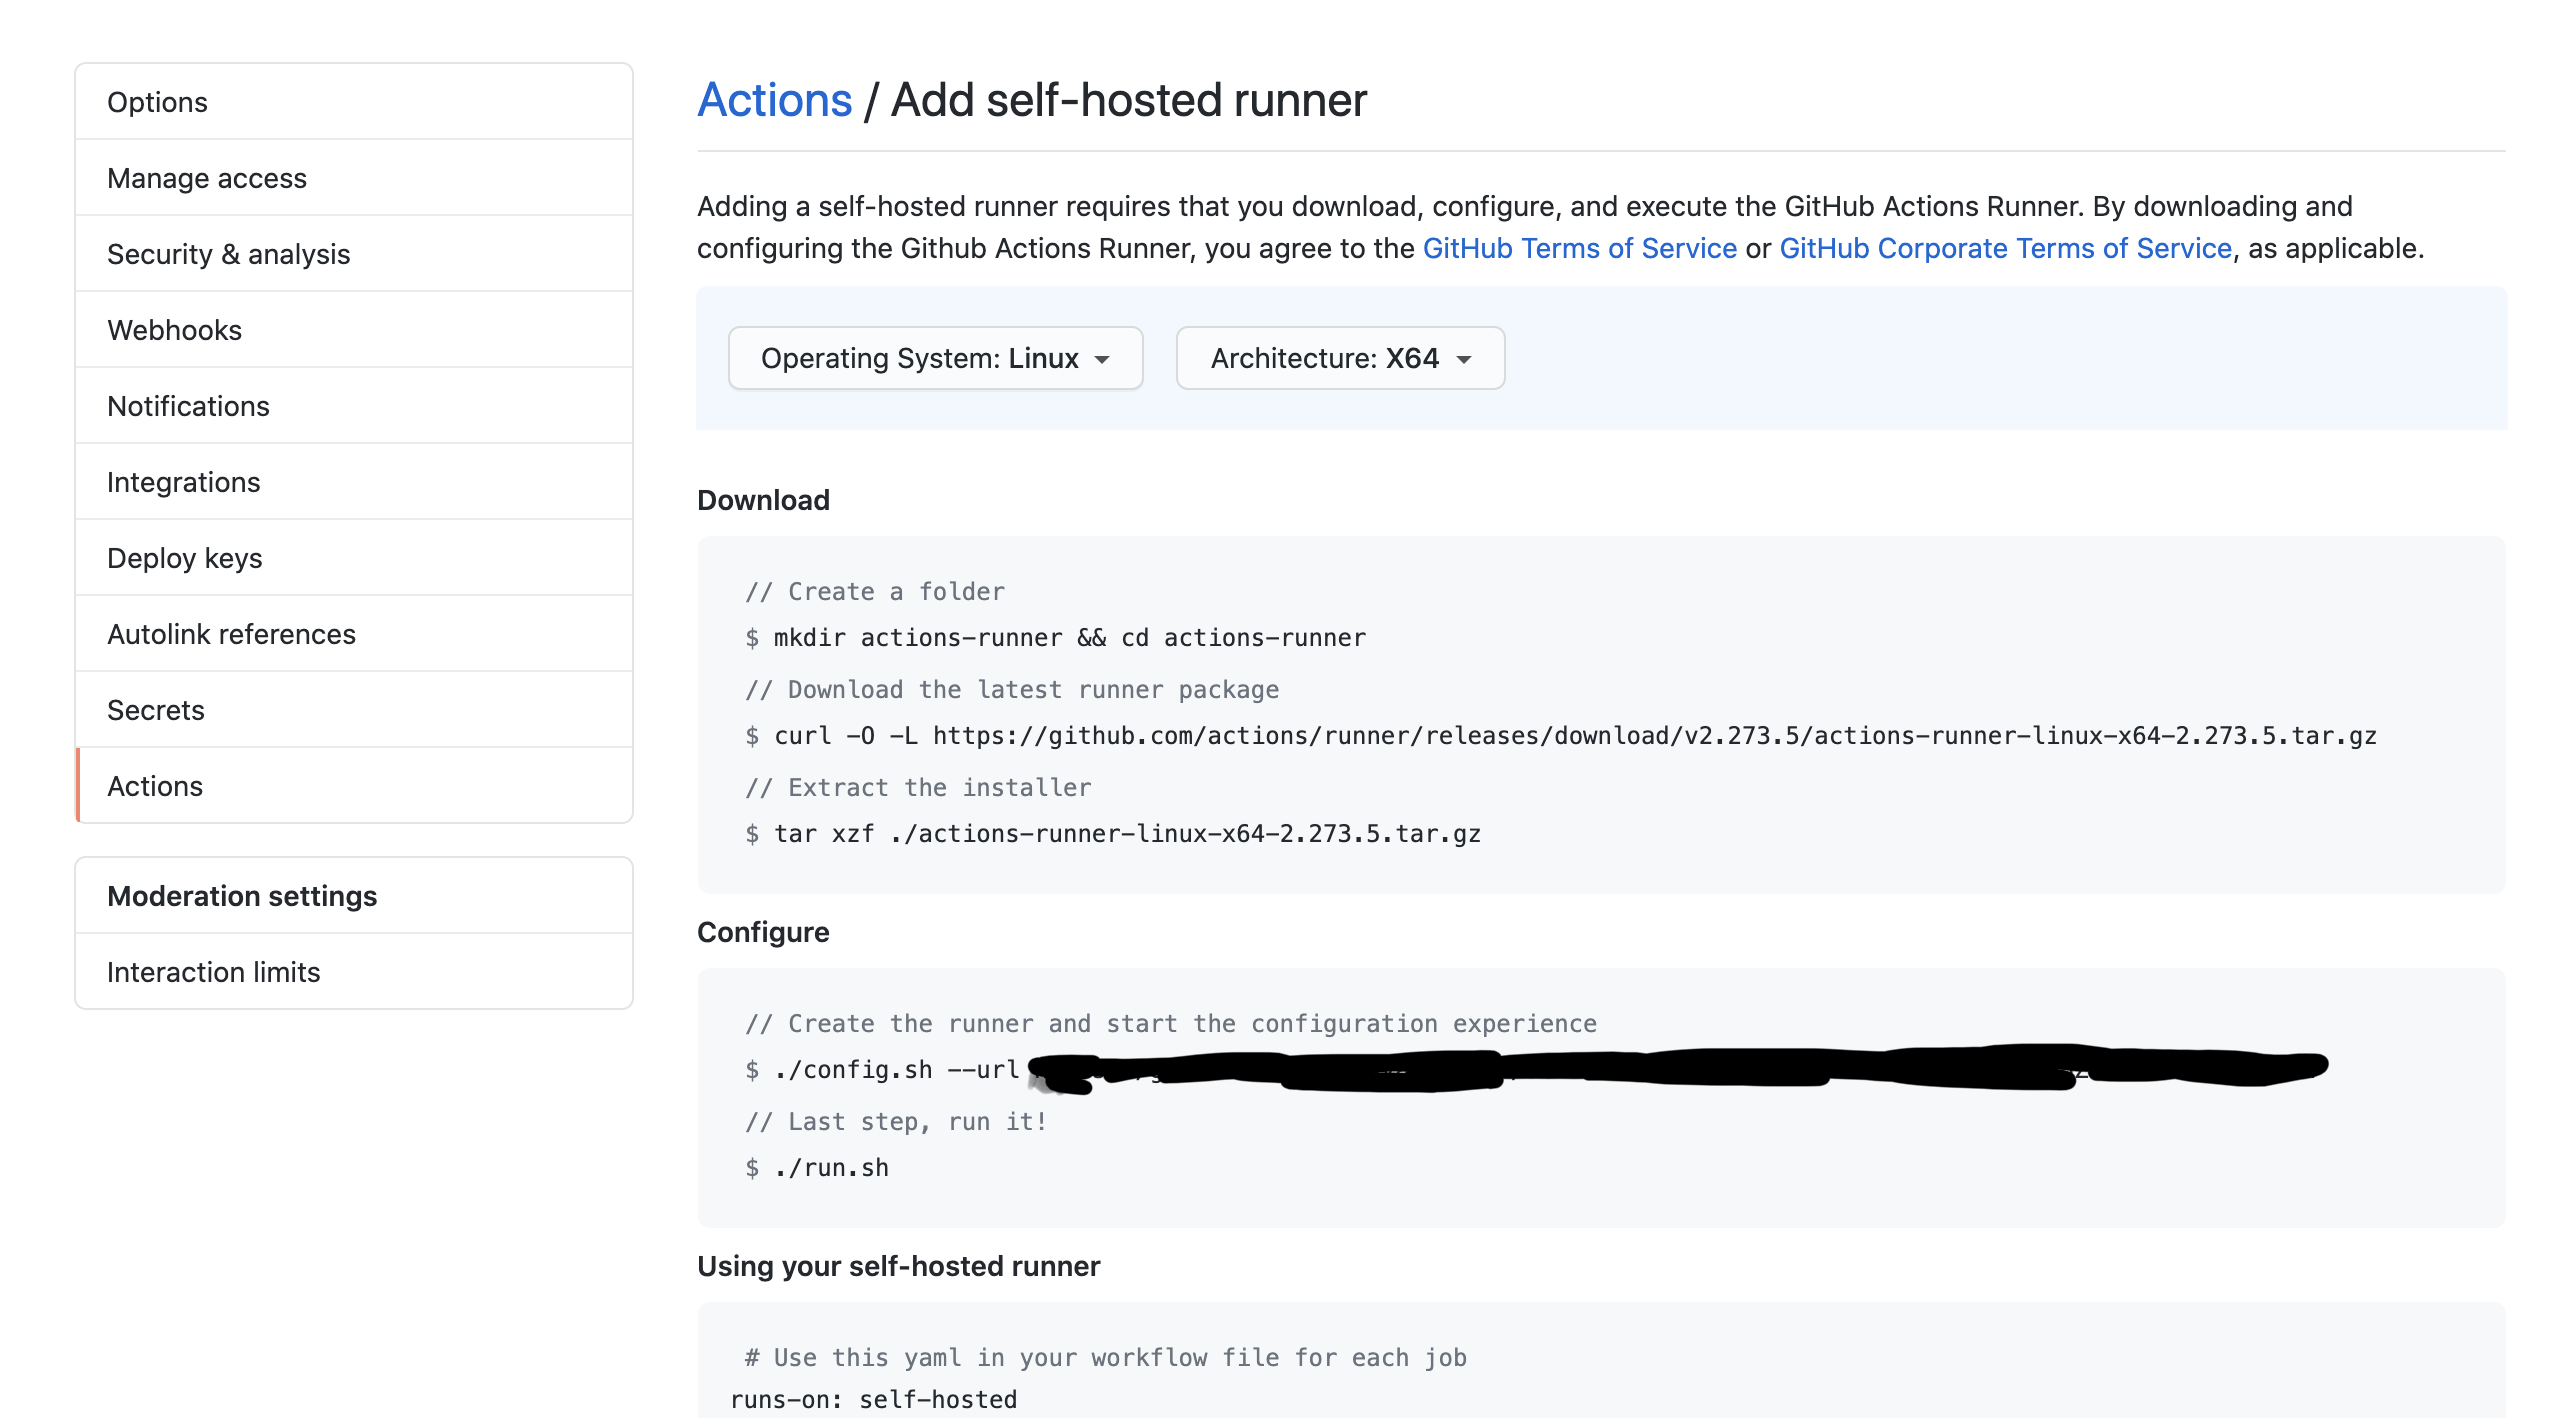2576x1418 pixels.
Task: Expand the Architecture X64 dropdown
Action: pos(1340,358)
